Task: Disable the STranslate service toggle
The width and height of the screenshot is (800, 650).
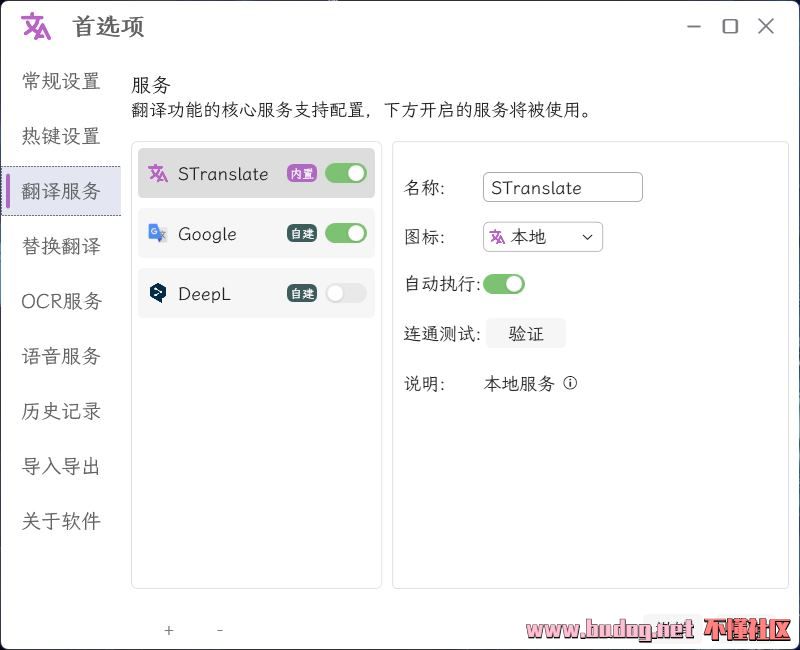Action: 346,173
